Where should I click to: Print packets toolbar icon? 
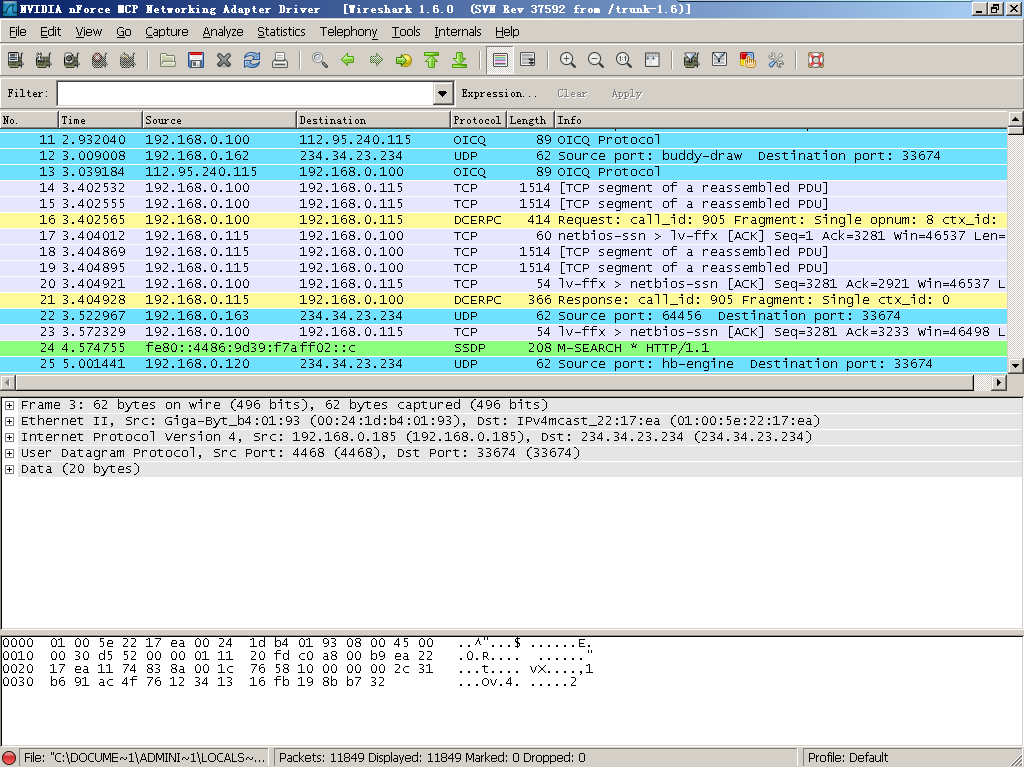click(280, 60)
